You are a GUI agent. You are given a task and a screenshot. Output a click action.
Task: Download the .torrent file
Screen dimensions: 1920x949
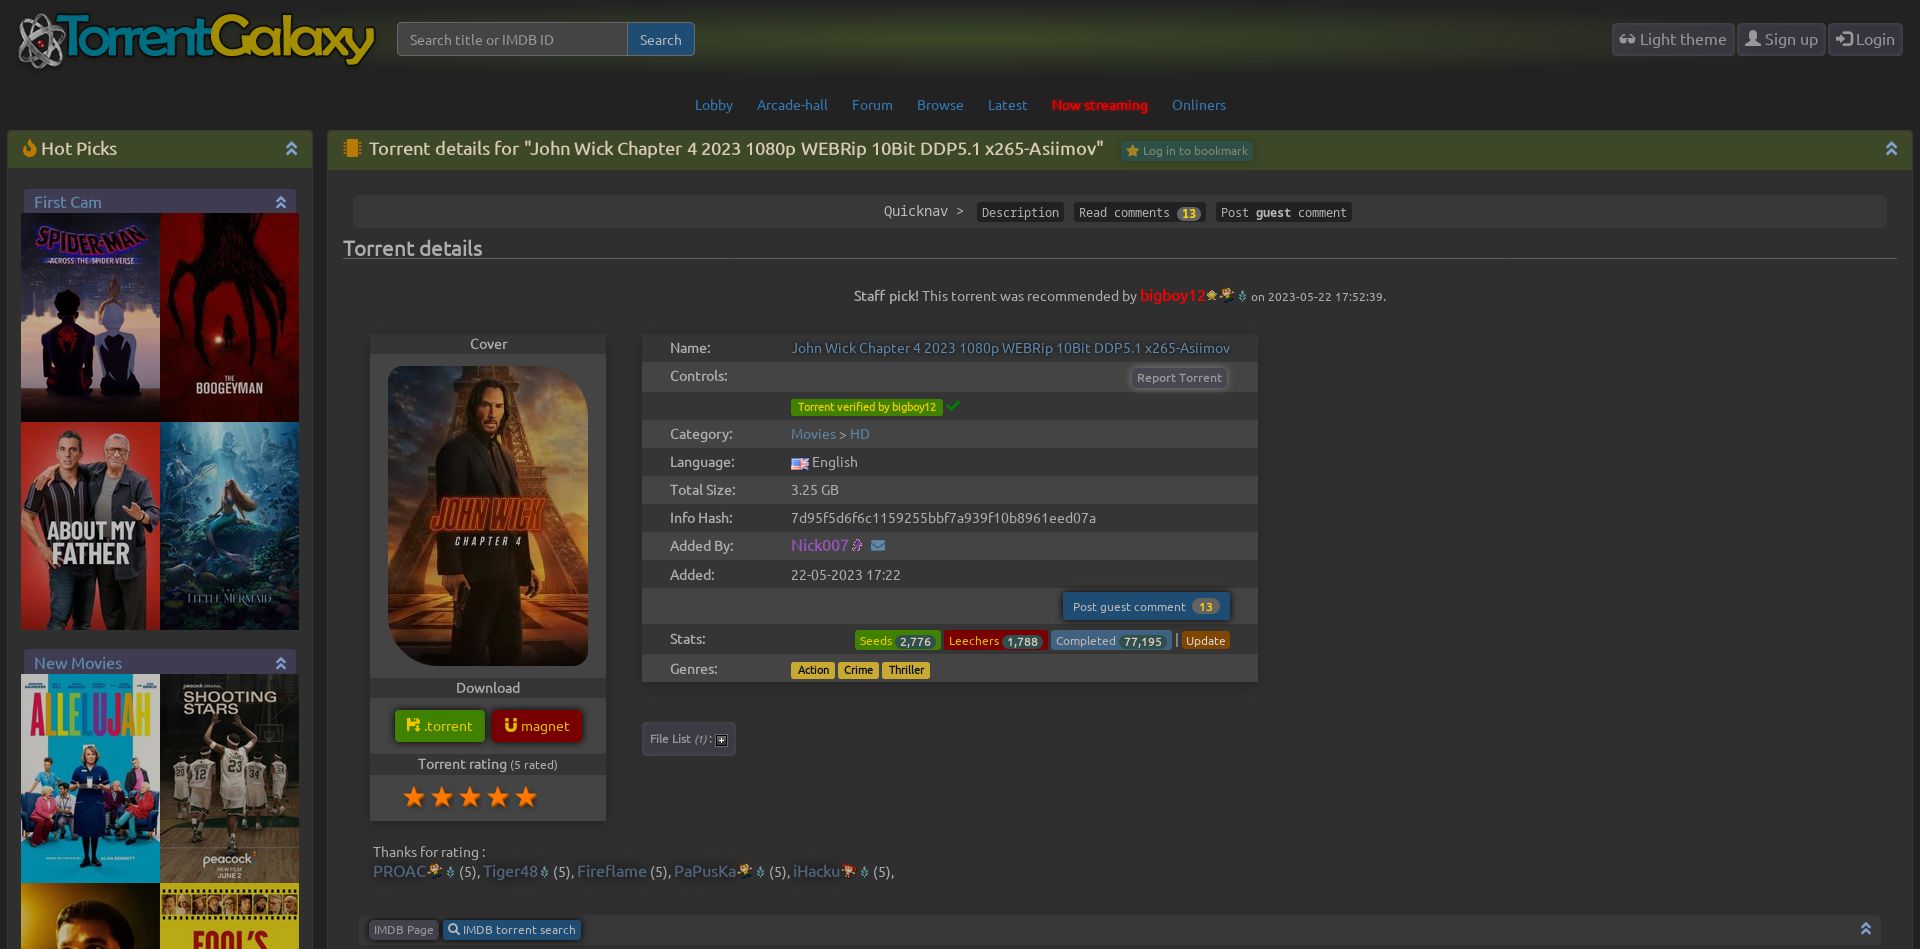[x=440, y=726]
